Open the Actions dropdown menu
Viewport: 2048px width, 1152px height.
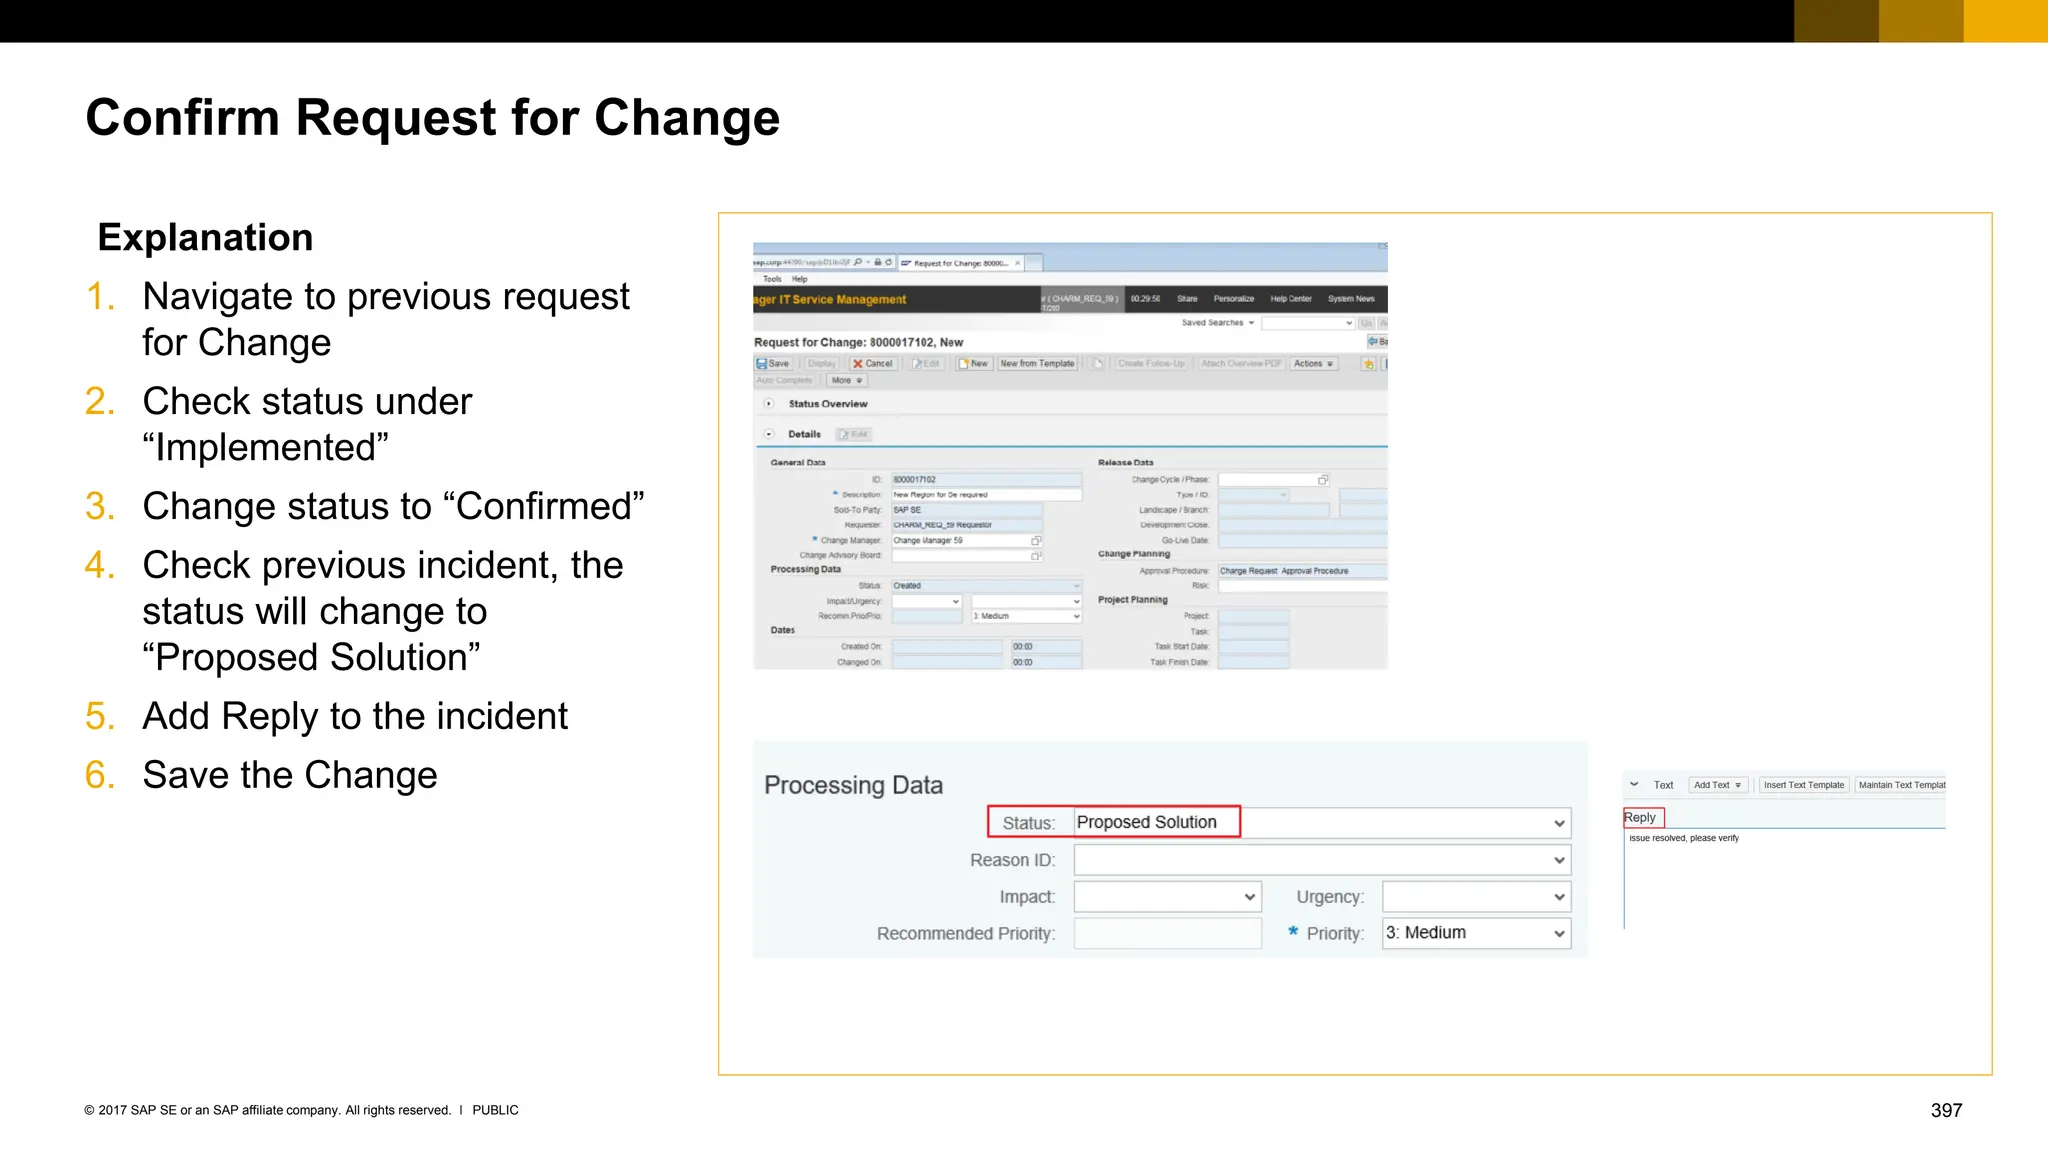(x=1313, y=364)
